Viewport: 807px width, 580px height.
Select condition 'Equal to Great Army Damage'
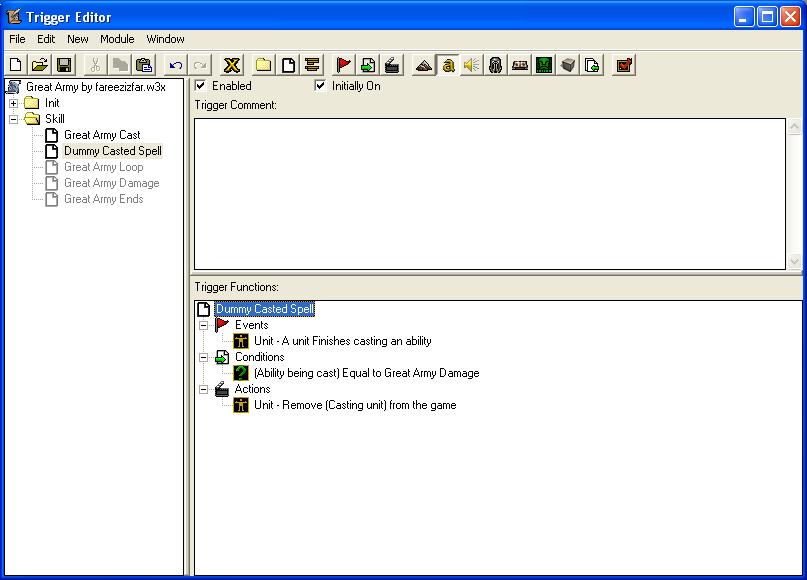click(x=366, y=373)
